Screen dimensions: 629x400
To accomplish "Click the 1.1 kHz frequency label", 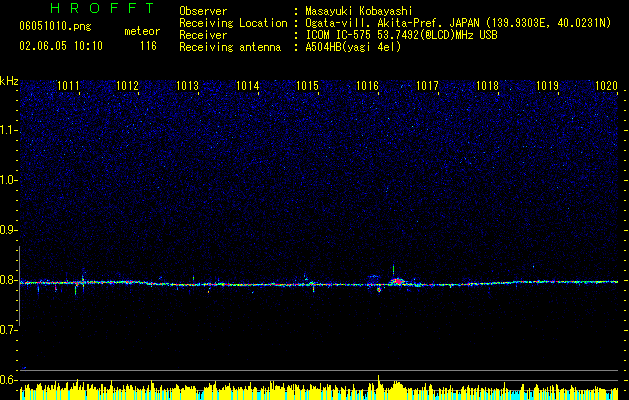I will pos(8,130).
